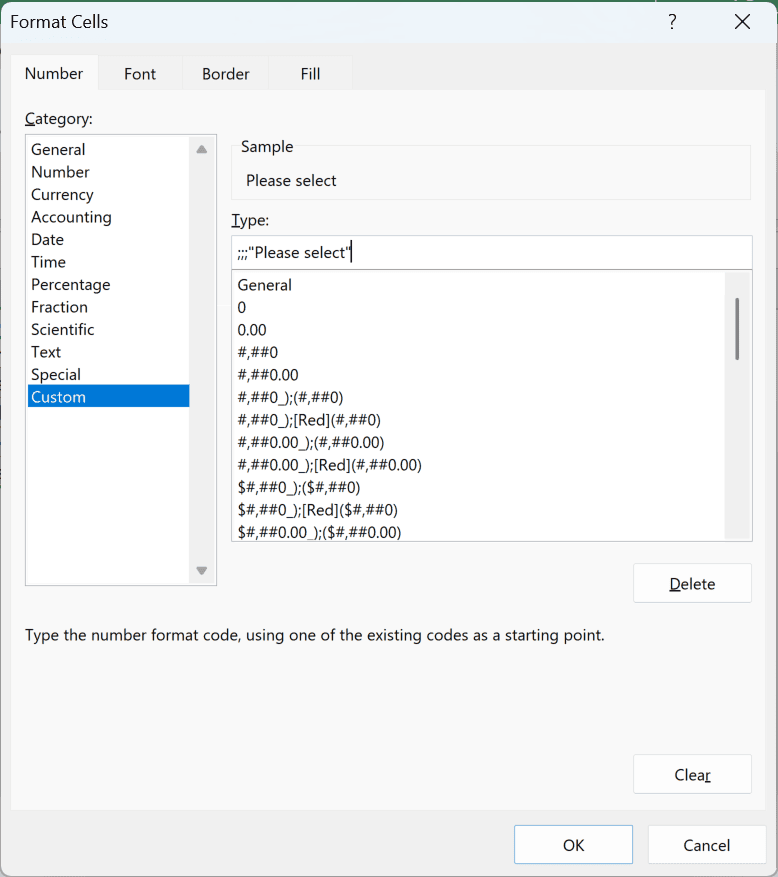Switch to the Number tab
This screenshot has height=877, width=778.
(x=54, y=73)
